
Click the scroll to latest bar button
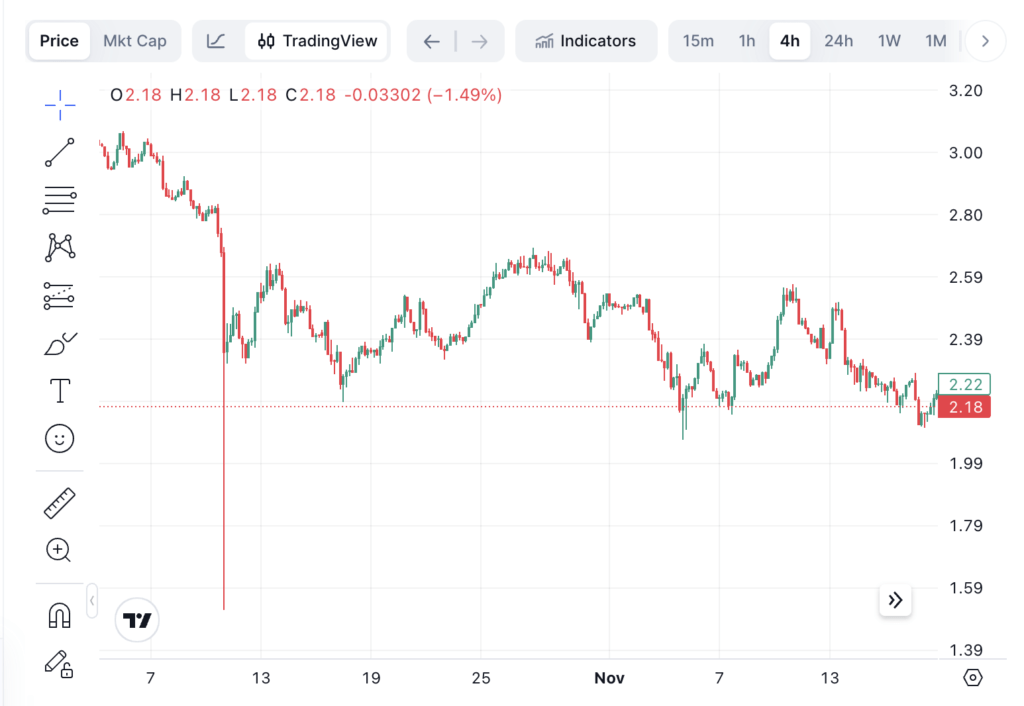click(895, 600)
